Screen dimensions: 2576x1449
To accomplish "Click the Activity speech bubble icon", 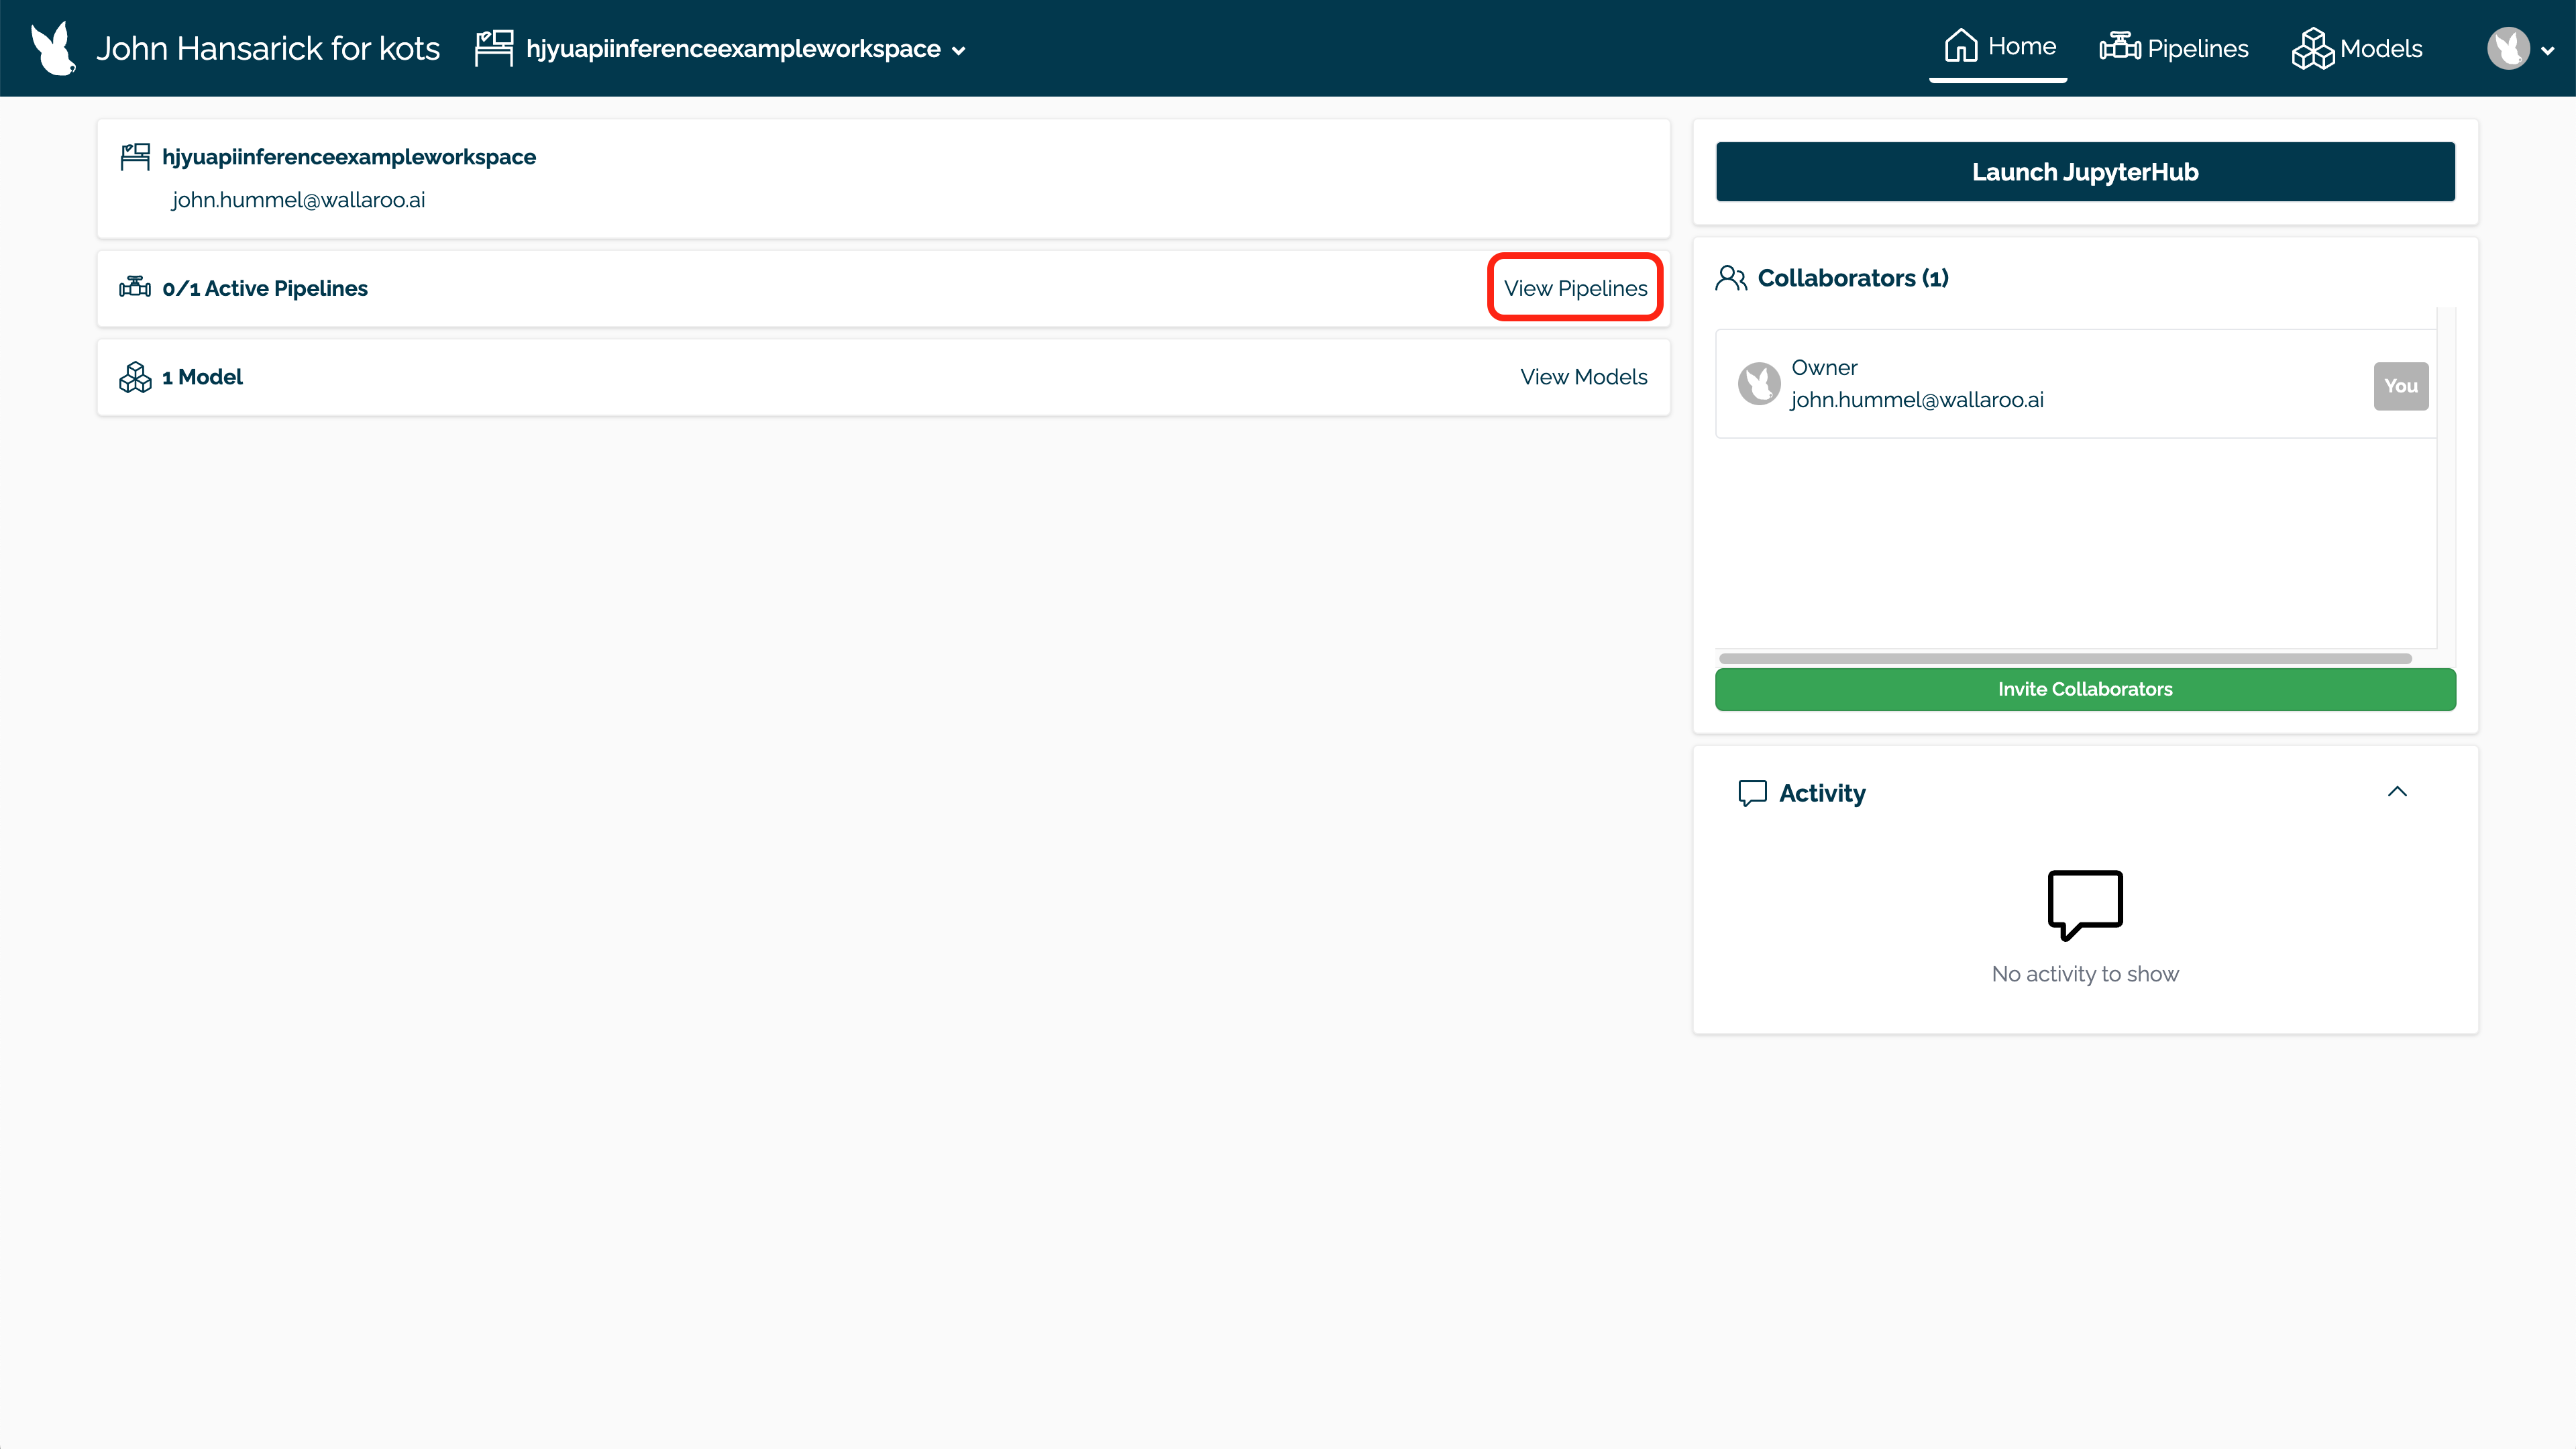I will point(1752,793).
